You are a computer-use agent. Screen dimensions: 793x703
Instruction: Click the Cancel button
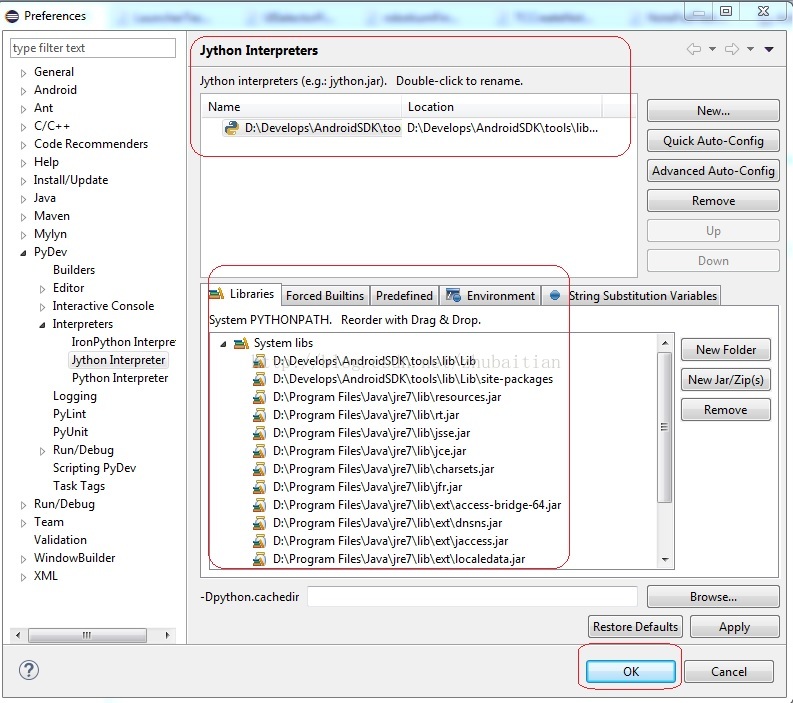729,671
